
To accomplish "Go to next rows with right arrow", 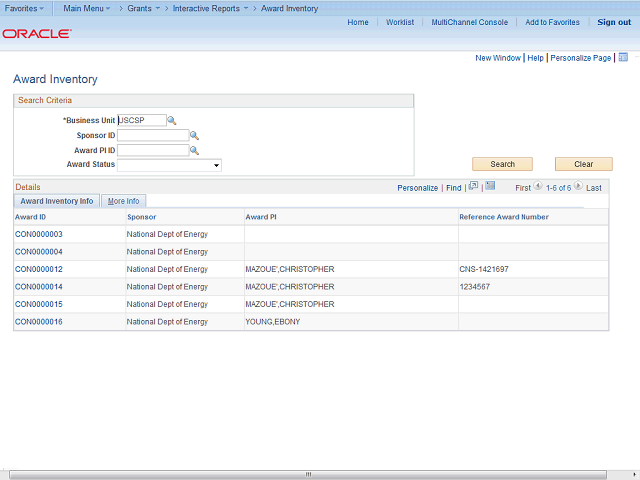I will [x=579, y=187].
